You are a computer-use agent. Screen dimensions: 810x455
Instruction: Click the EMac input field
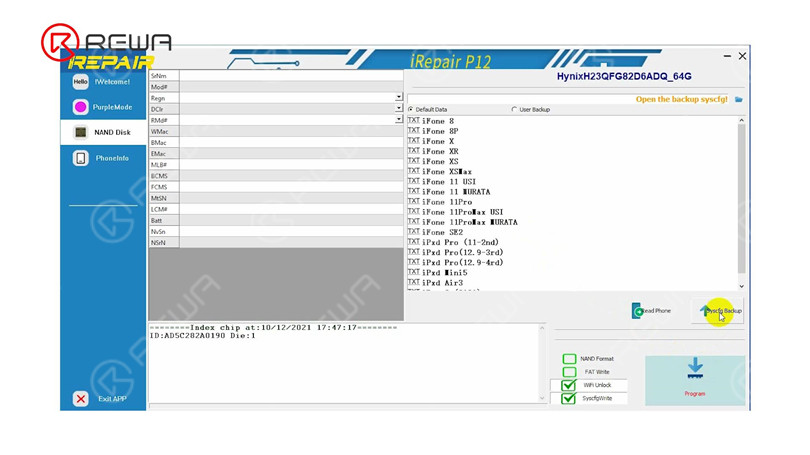click(291, 153)
